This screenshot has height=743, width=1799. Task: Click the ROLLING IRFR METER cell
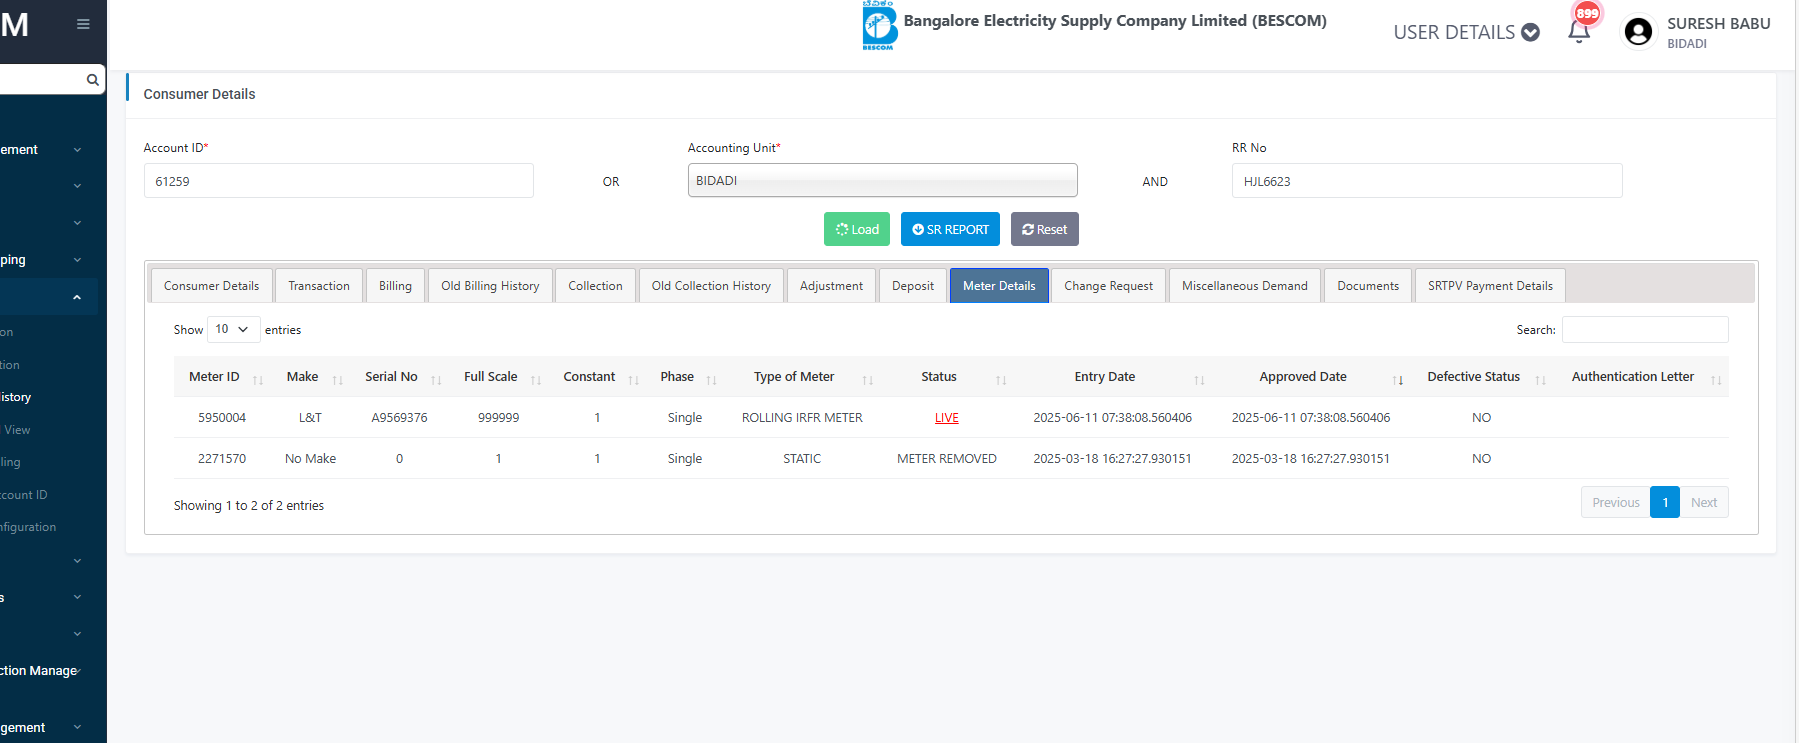pos(802,418)
